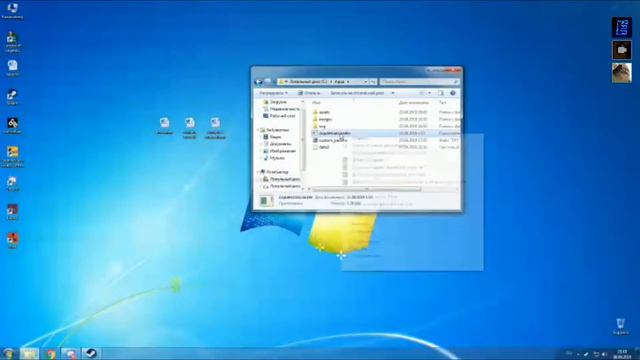Sort files by Дата изменения column header
This screenshot has height=360, width=640.
413,102
